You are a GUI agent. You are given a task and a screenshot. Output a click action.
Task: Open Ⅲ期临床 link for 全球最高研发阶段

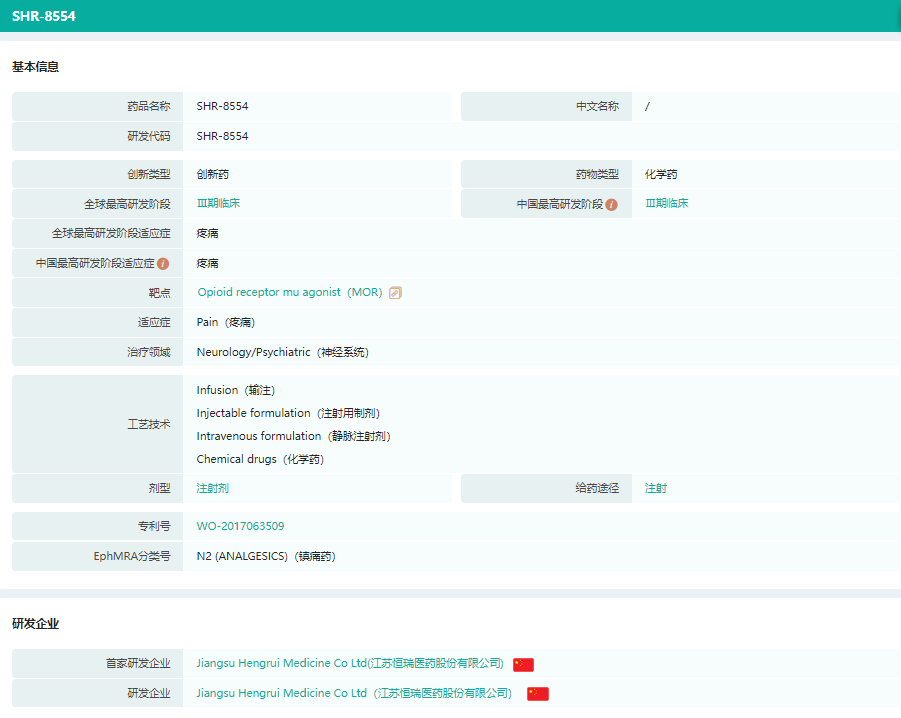(218, 203)
